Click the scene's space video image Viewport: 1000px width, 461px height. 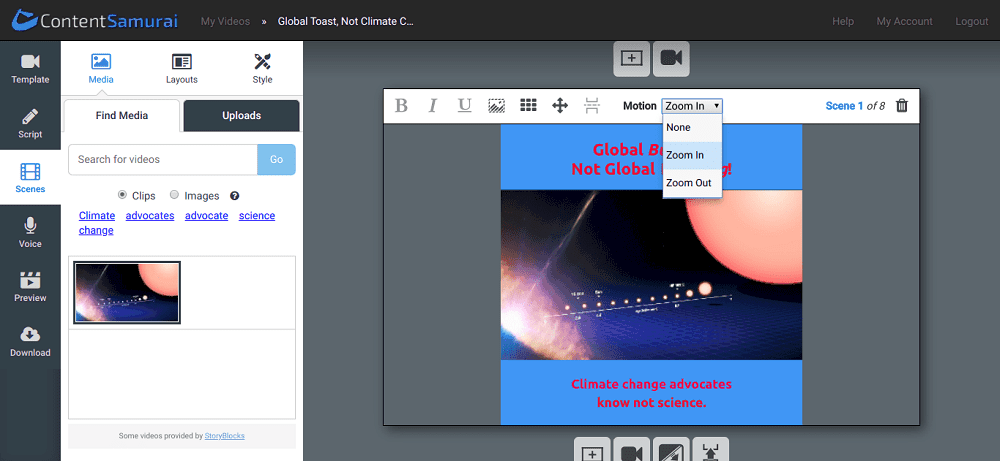651,275
